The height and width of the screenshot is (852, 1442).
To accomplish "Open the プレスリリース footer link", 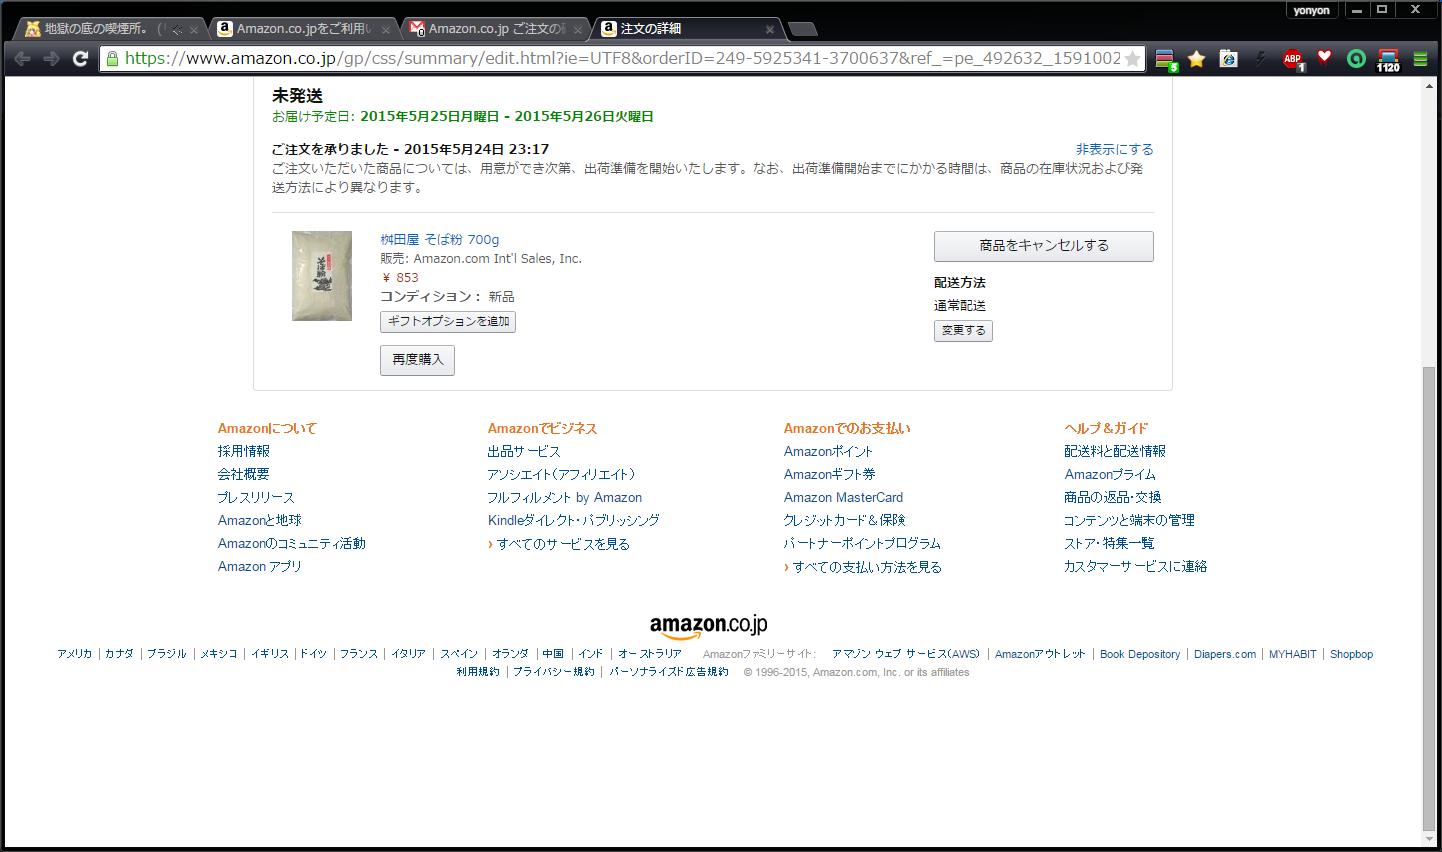I will 256,497.
